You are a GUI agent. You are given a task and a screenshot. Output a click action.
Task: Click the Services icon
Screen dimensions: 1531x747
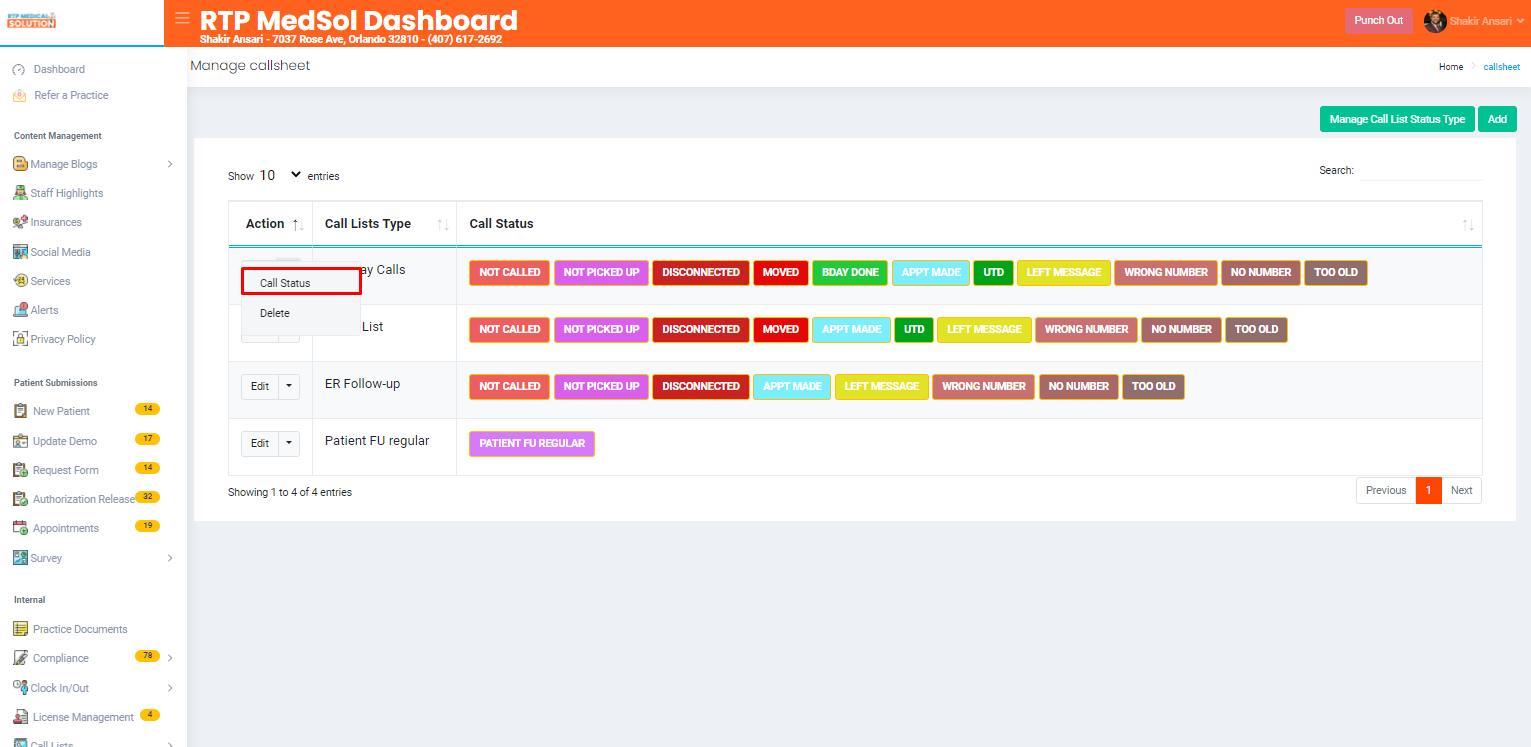[20, 281]
